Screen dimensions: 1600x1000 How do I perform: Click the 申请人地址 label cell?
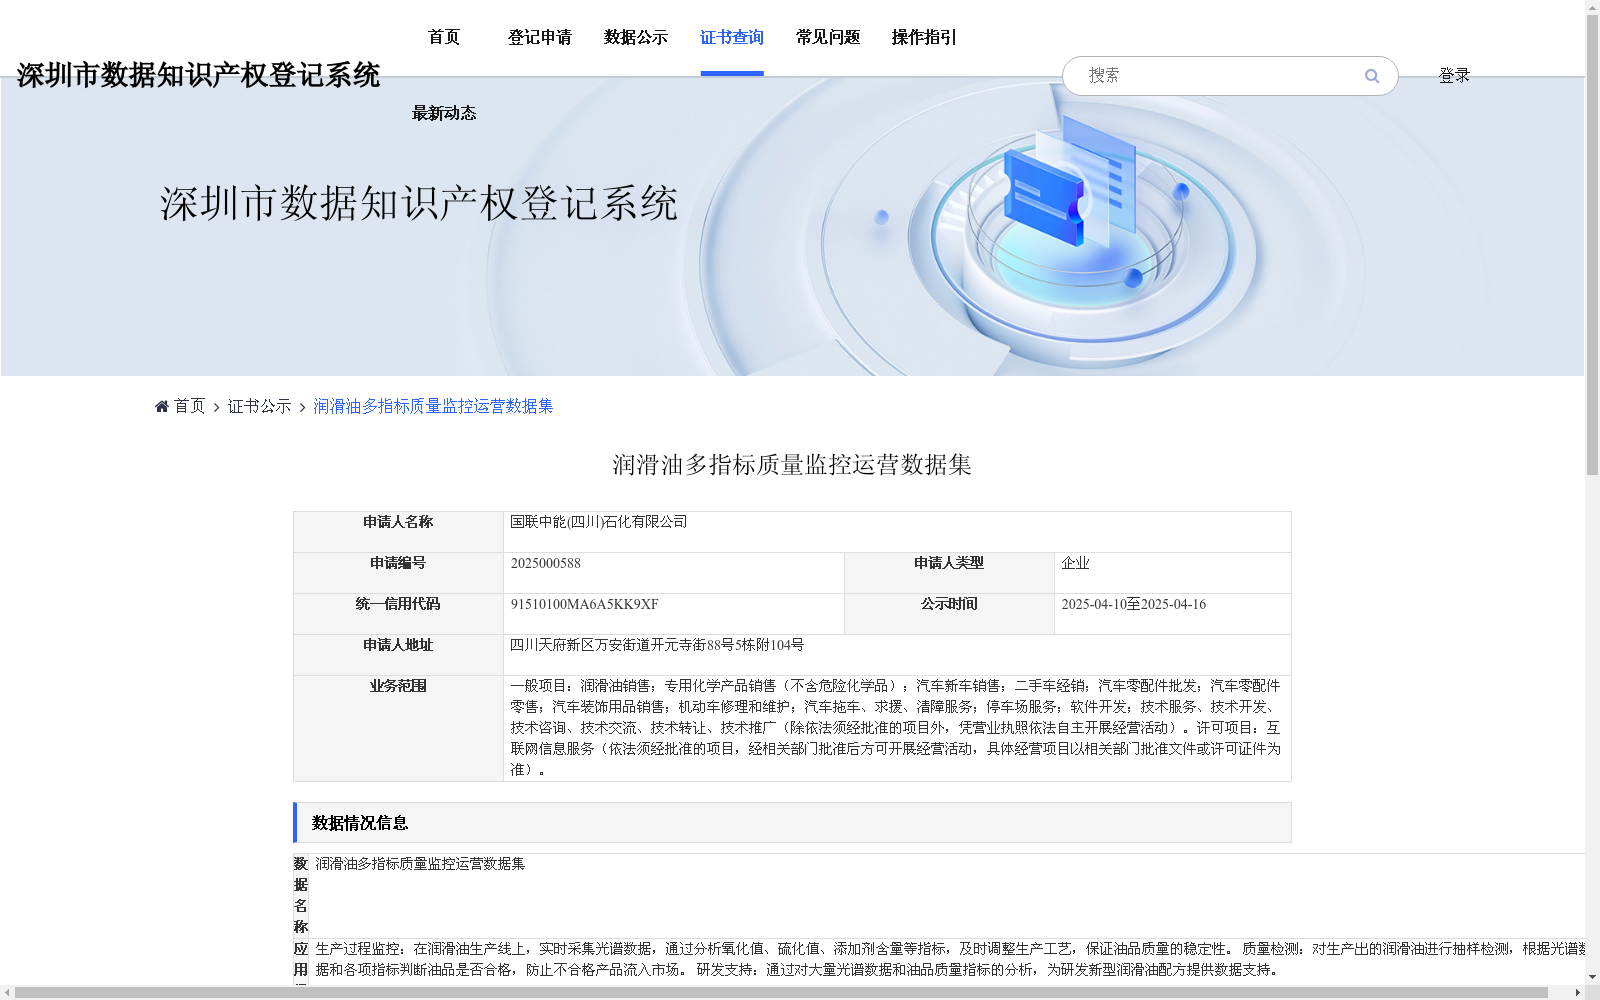click(x=398, y=655)
